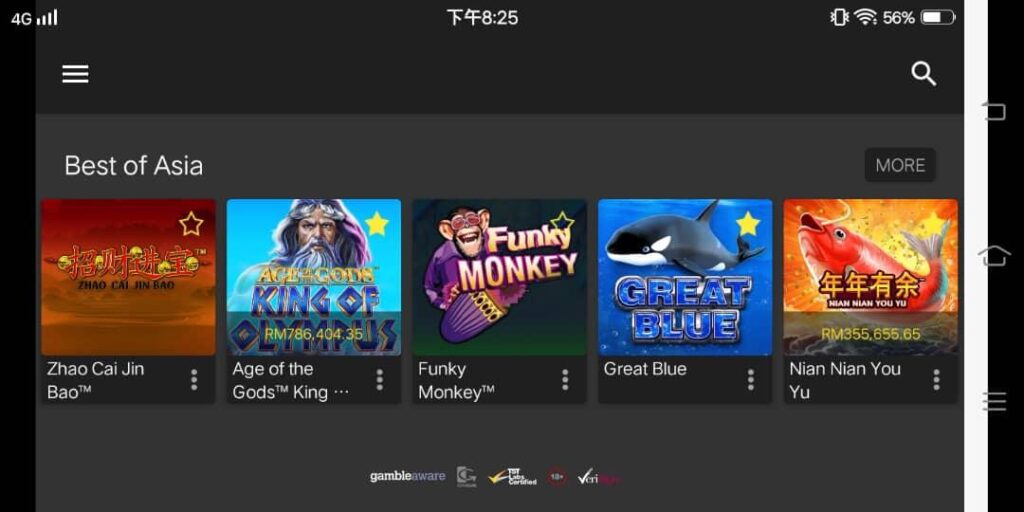Visit the gambleaware link
The height and width of the screenshot is (512, 1024).
(x=408, y=476)
